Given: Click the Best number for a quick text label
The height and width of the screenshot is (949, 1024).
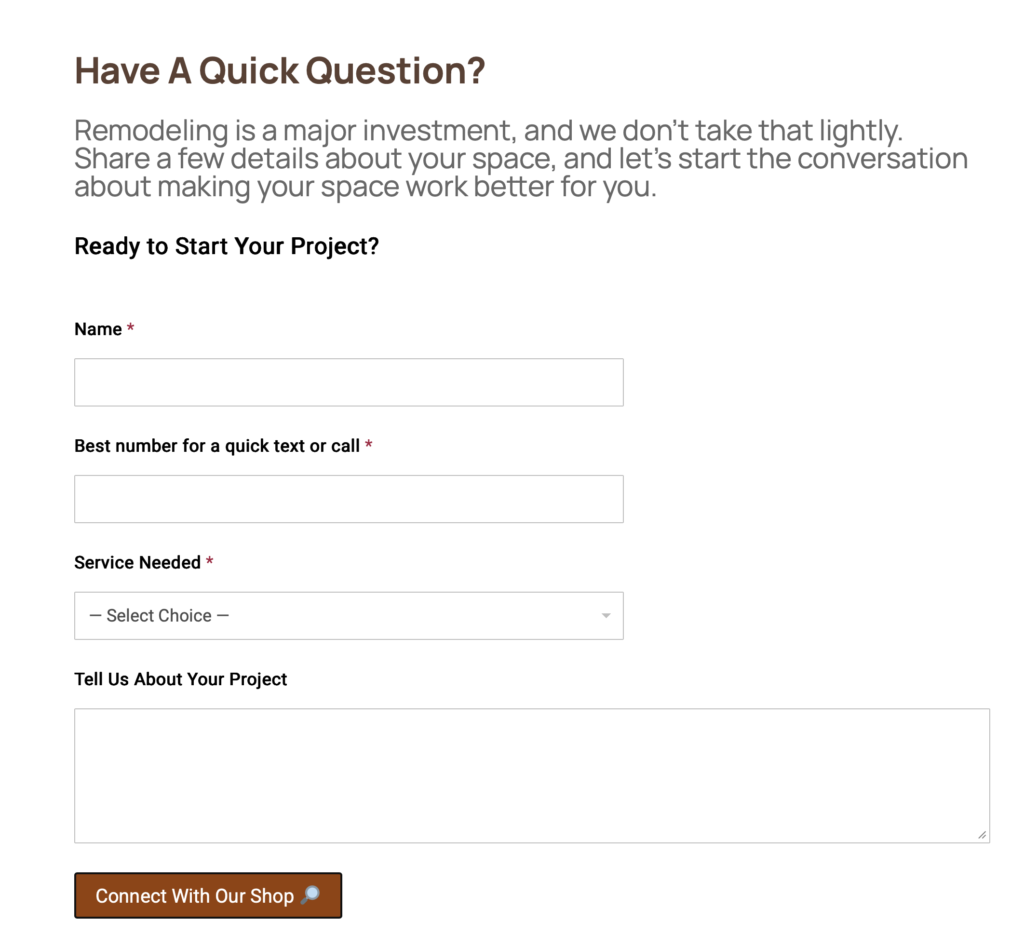Looking at the screenshot, I should 216,446.
